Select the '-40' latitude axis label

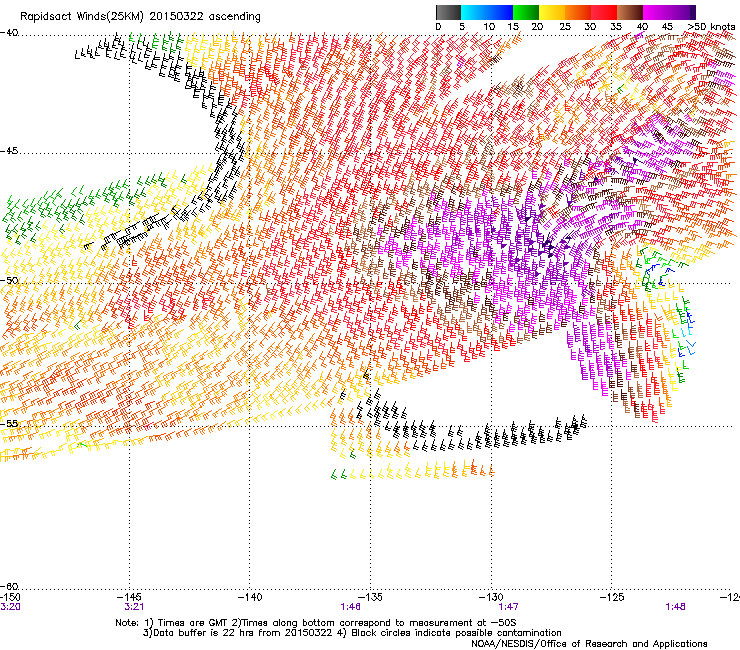9,33
